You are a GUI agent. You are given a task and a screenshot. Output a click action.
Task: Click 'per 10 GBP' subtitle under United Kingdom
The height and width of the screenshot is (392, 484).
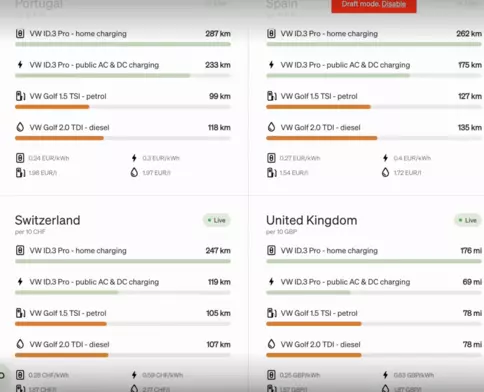pos(281,232)
